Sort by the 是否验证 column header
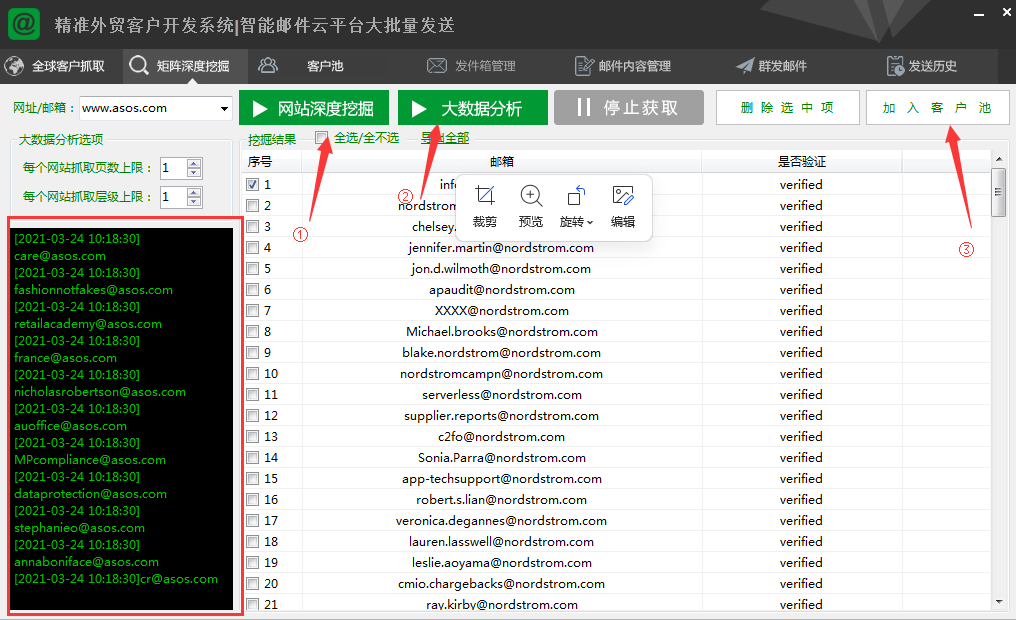The height and width of the screenshot is (620, 1016). [x=802, y=162]
